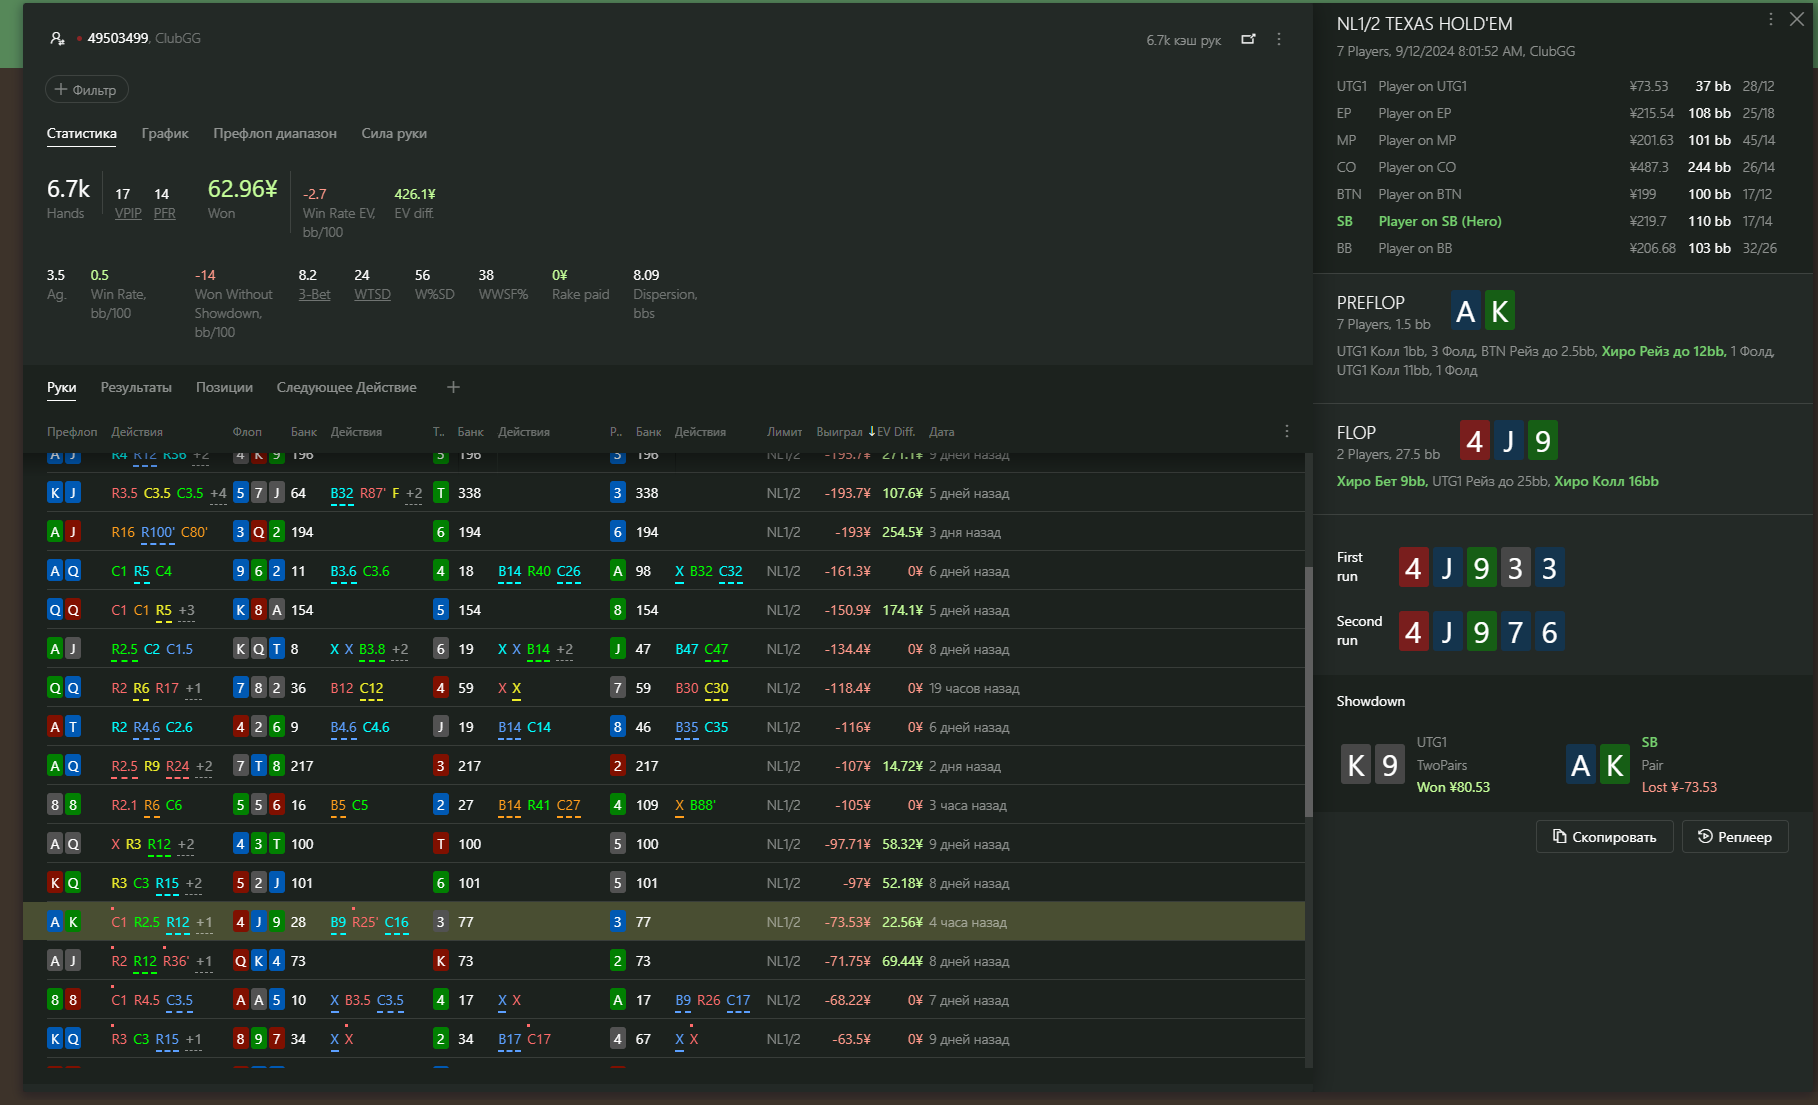Click the red 4 flop card in FLOP section
The height and width of the screenshot is (1105, 1818).
(x=1475, y=441)
